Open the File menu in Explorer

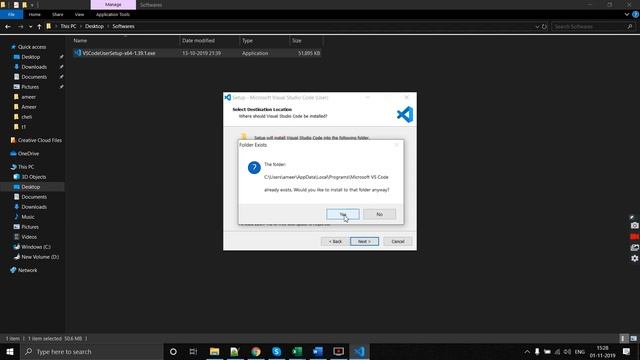pos(11,14)
